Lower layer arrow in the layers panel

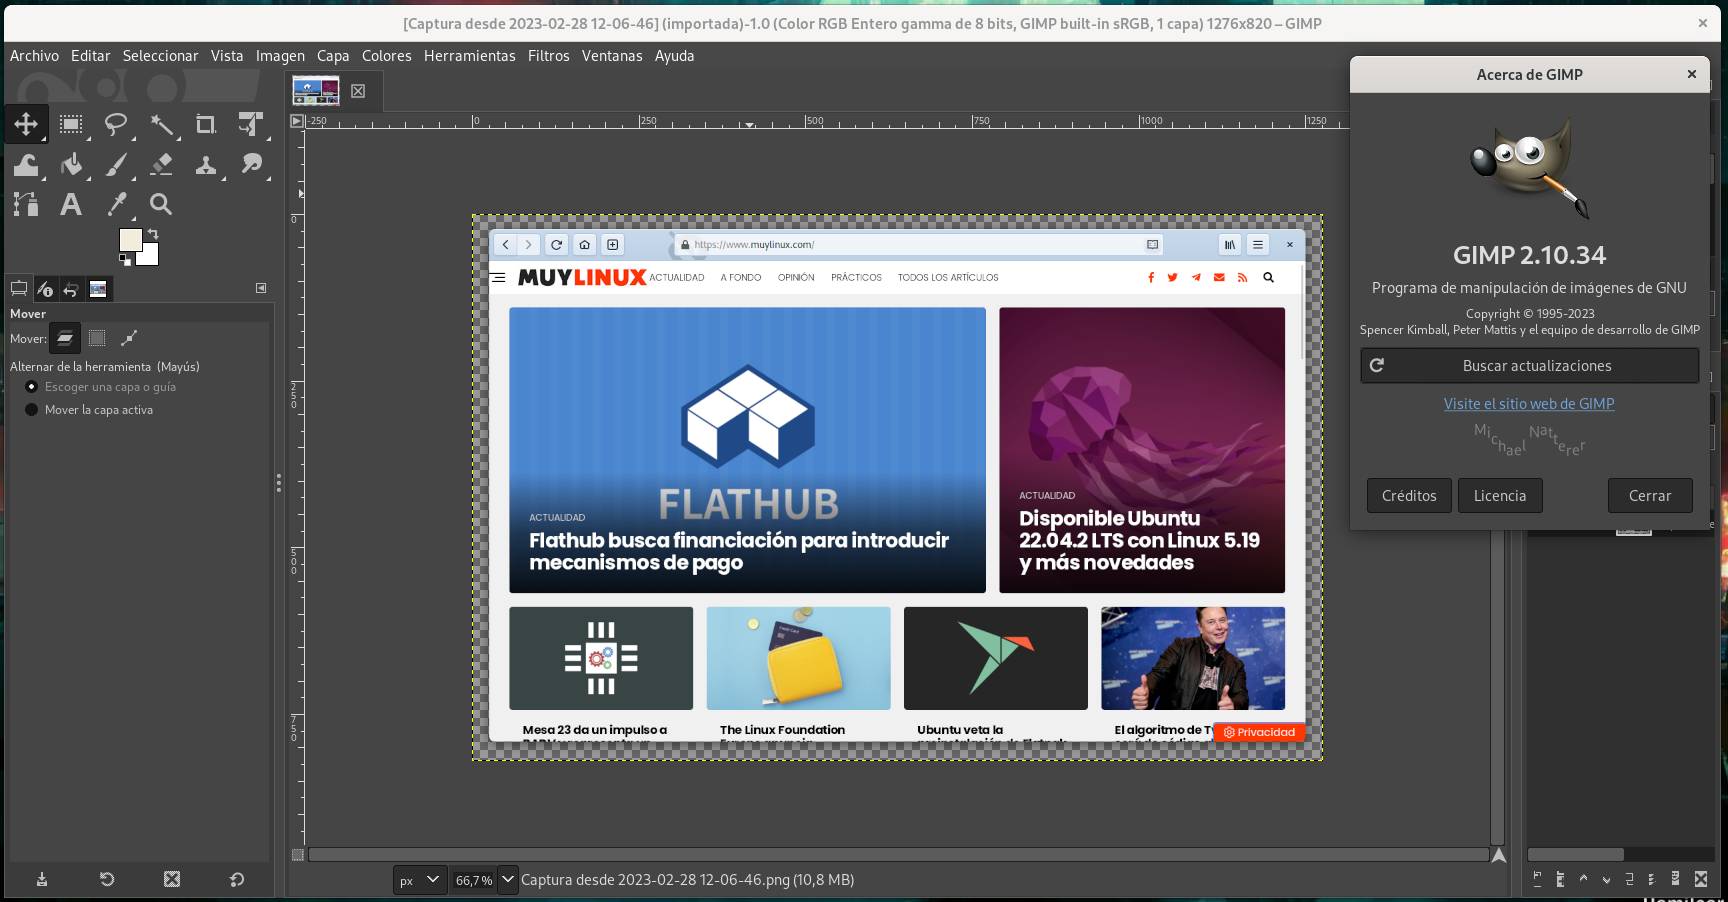1607,880
